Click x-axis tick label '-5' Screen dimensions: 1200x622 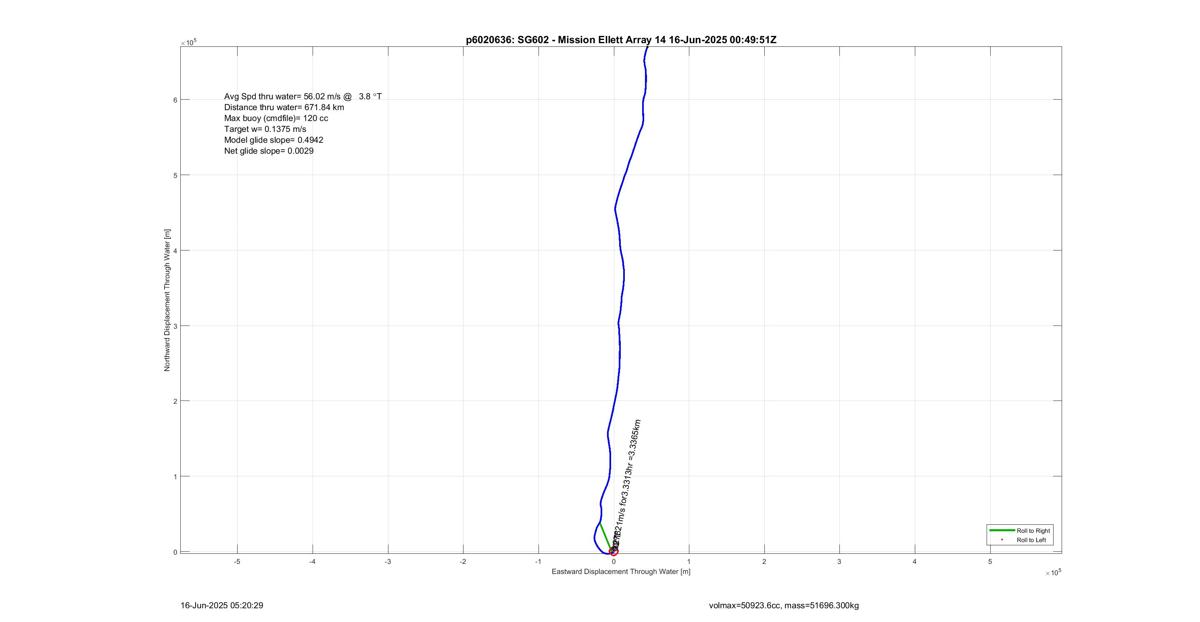[x=237, y=562]
